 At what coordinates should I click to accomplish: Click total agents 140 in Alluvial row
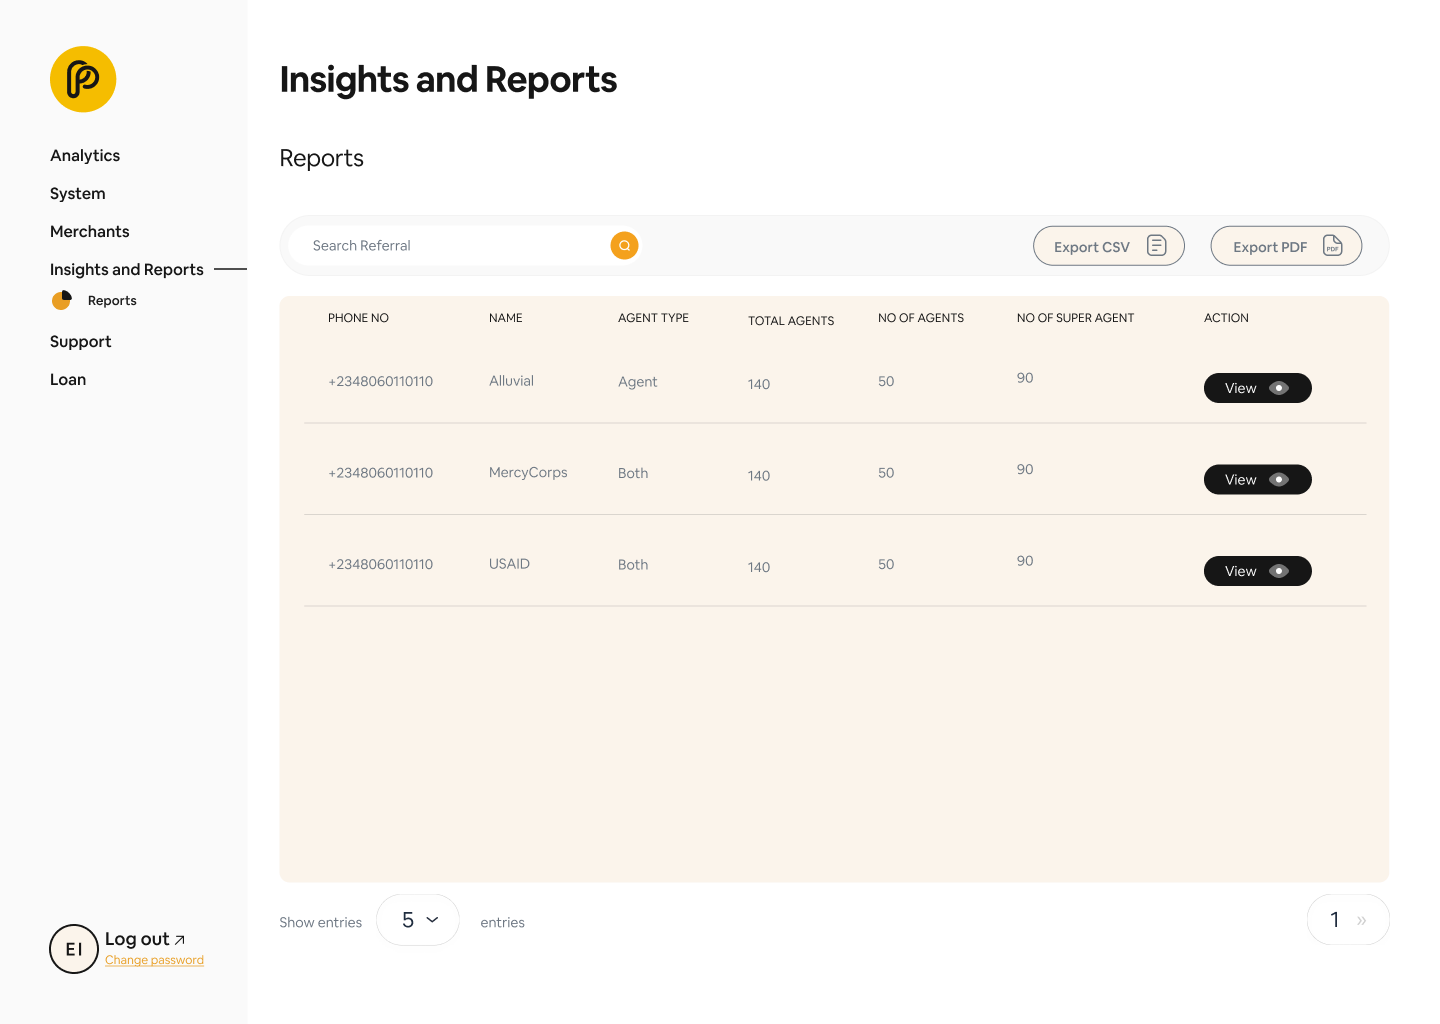(759, 384)
